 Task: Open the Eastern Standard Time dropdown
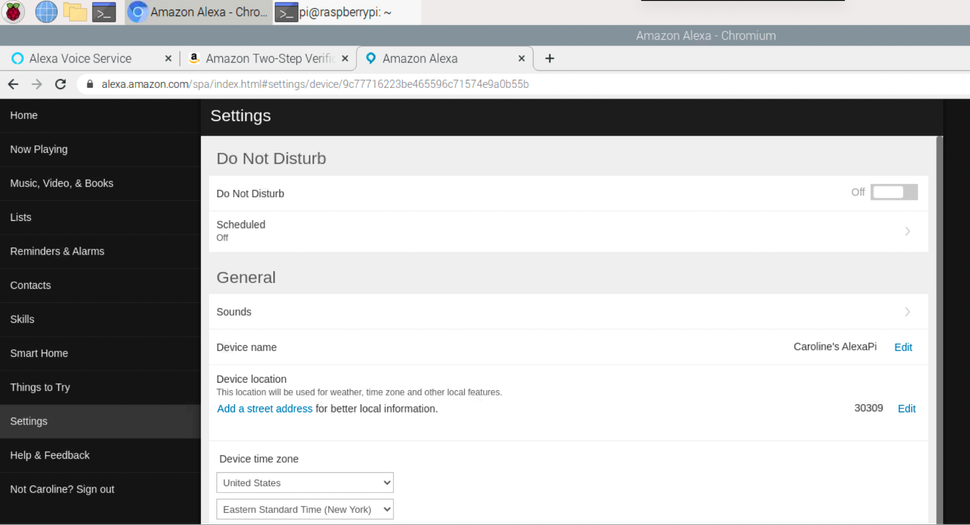(x=305, y=509)
